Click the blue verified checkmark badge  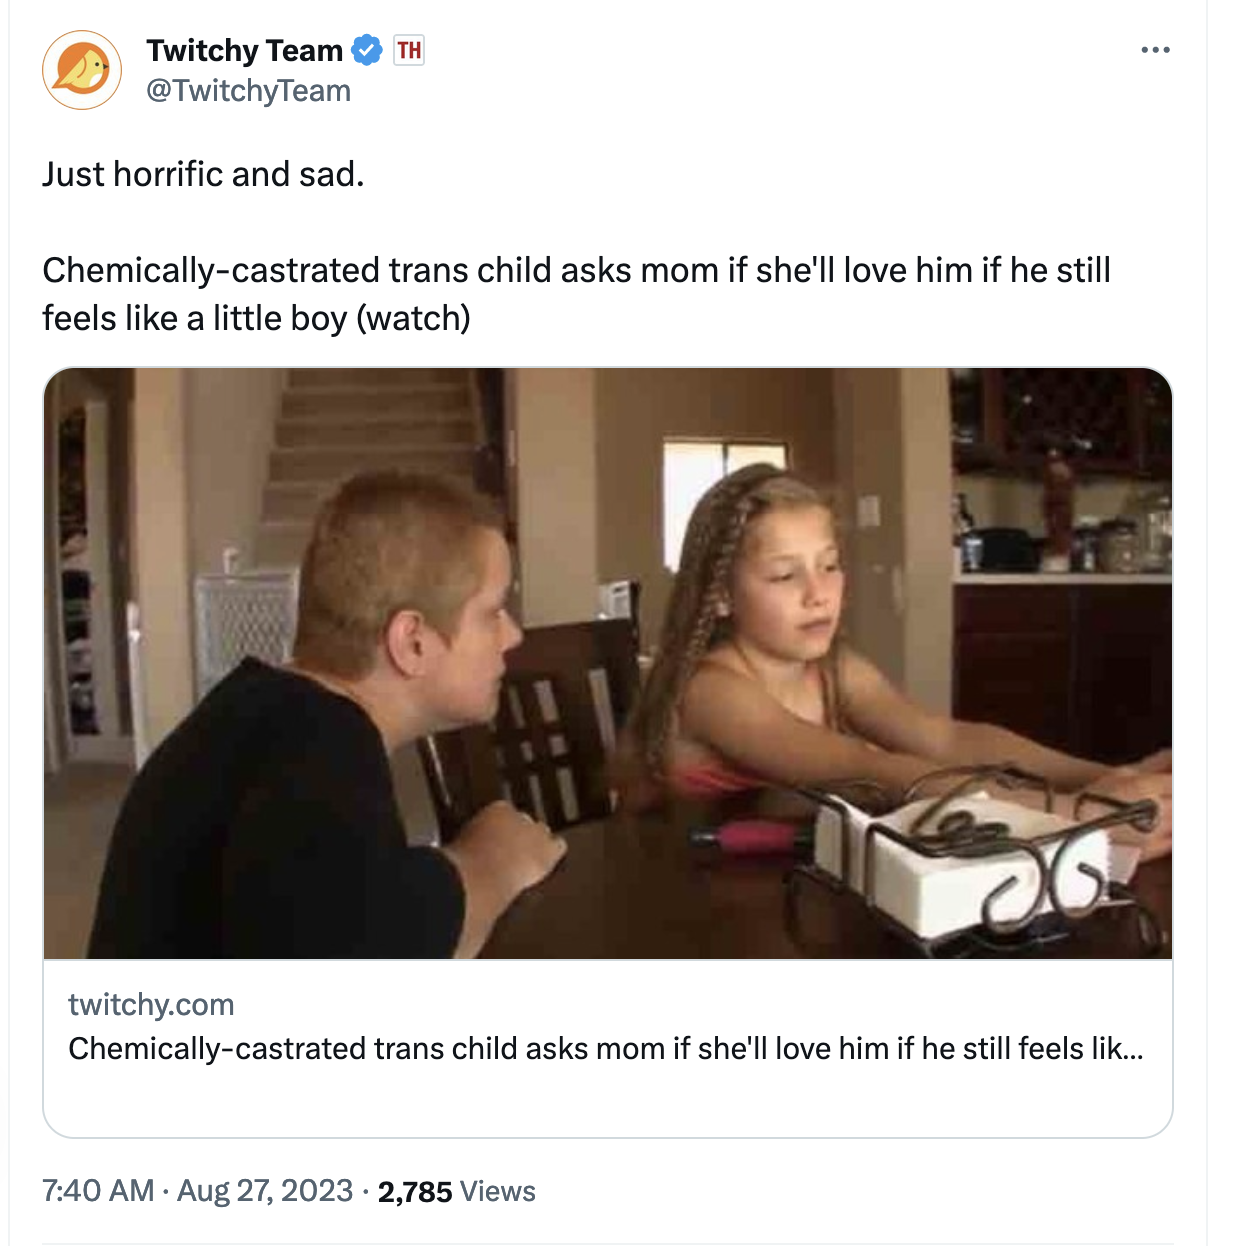point(368,50)
